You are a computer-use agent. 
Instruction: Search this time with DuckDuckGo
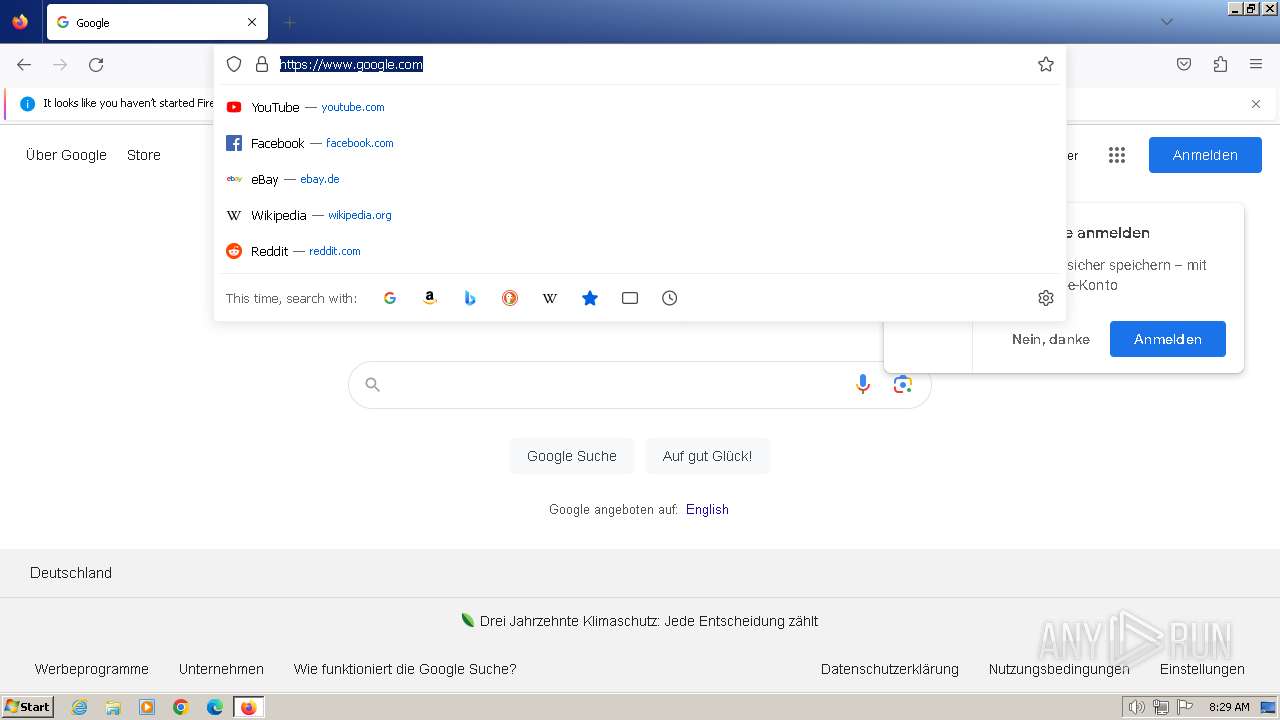click(510, 298)
